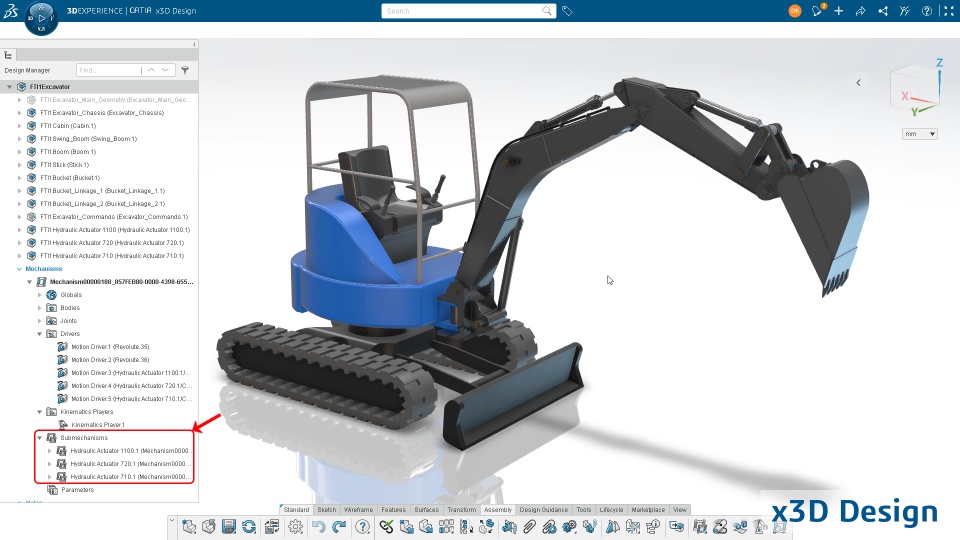
Task: Click the Redo arrow in the toolbar
Action: [339, 527]
